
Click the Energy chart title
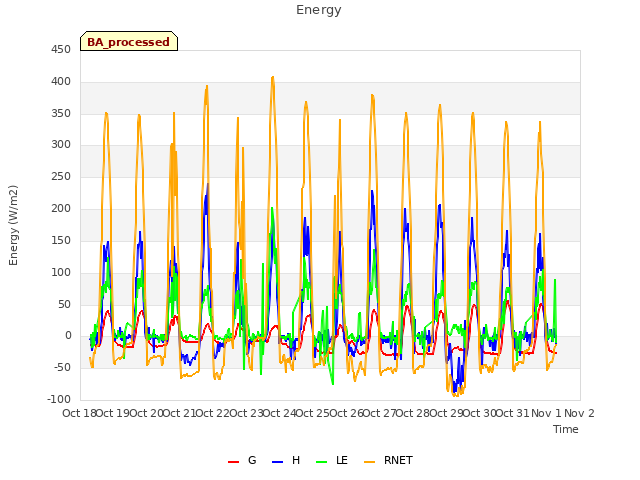pos(319,10)
